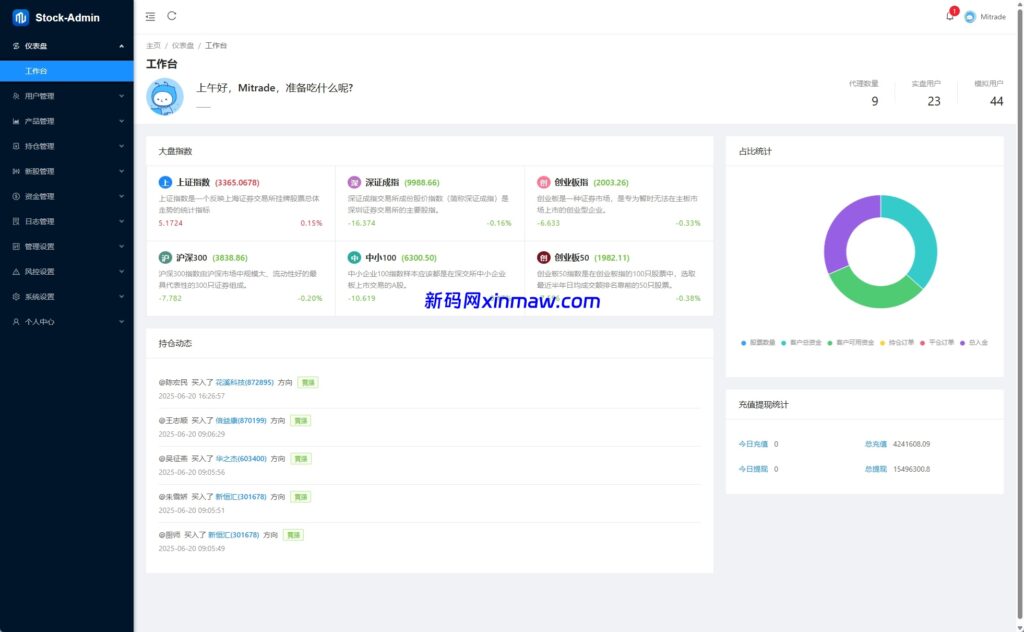
Task: Open the 花溪科技(872895) stock link
Action: click(244, 382)
